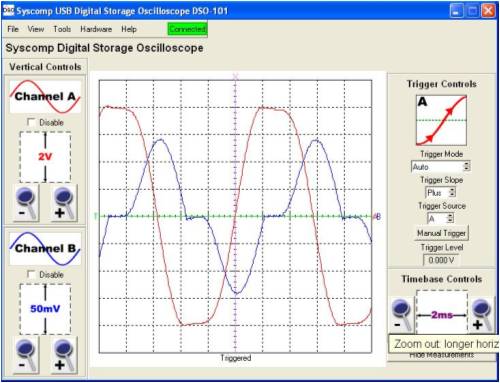Click the Channel A sine wave icon
This screenshot has height=383, width=500.
45,97
